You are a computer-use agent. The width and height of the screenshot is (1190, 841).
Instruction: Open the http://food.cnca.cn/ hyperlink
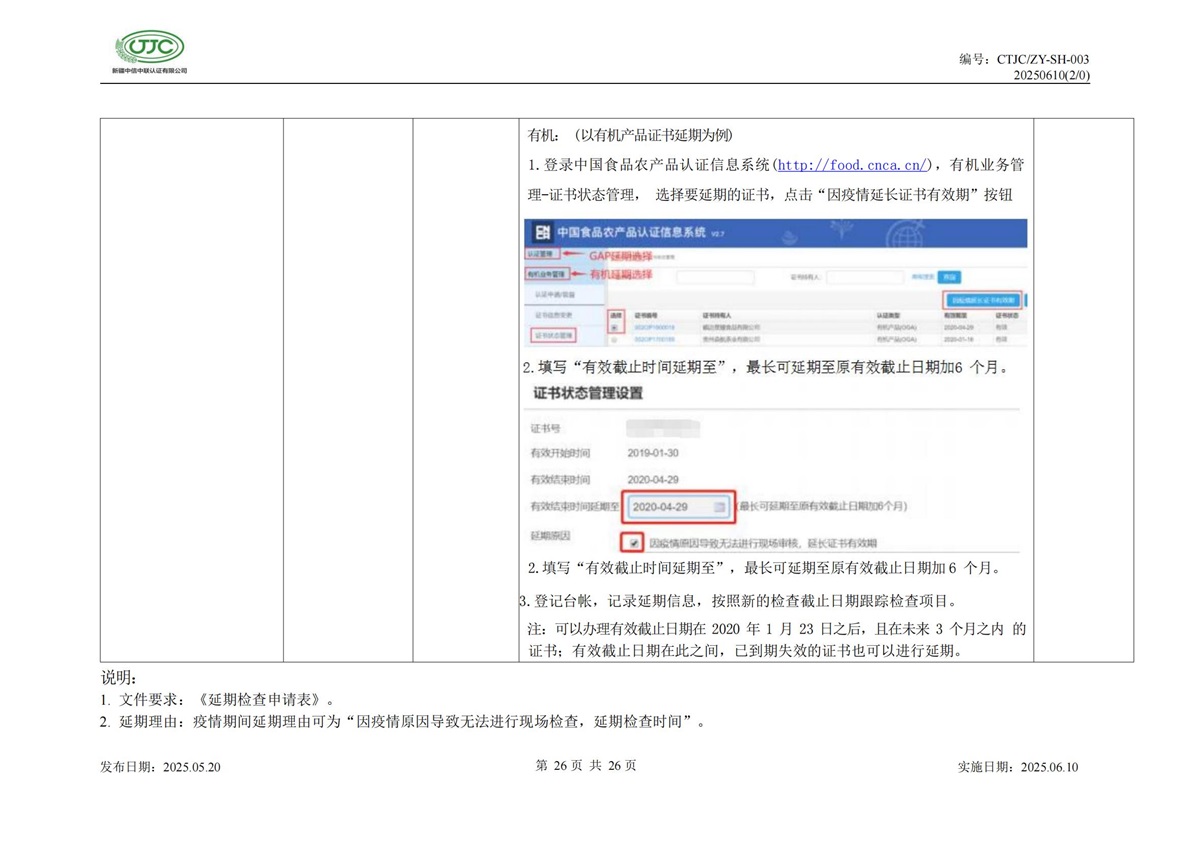point(853,165)
